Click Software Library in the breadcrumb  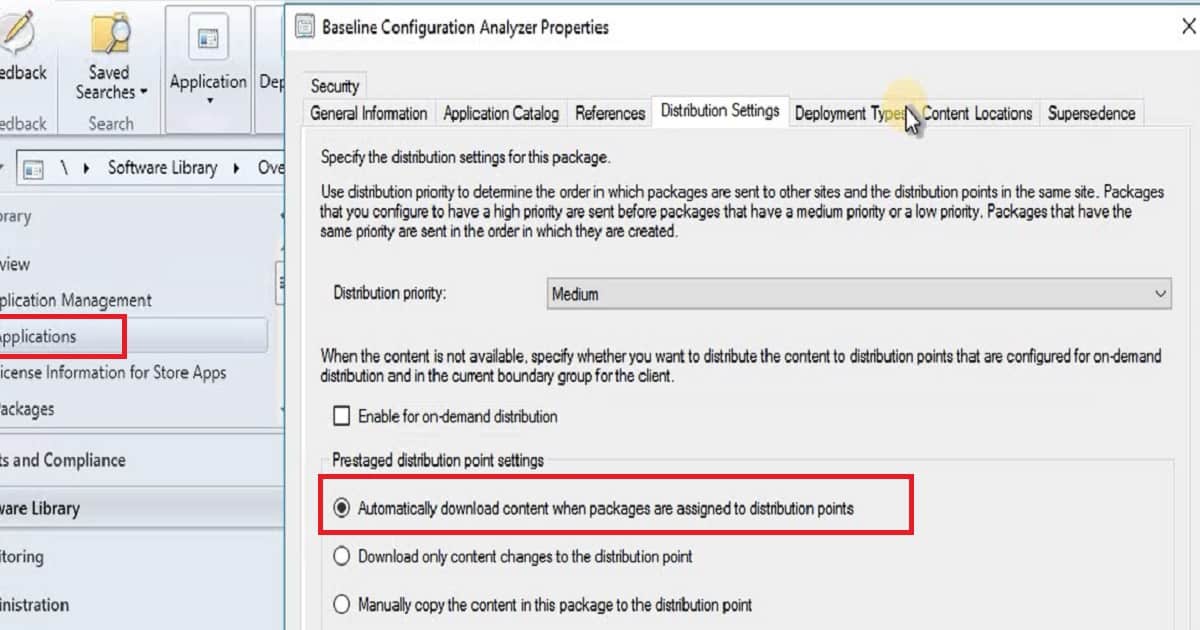pos(162,168)
